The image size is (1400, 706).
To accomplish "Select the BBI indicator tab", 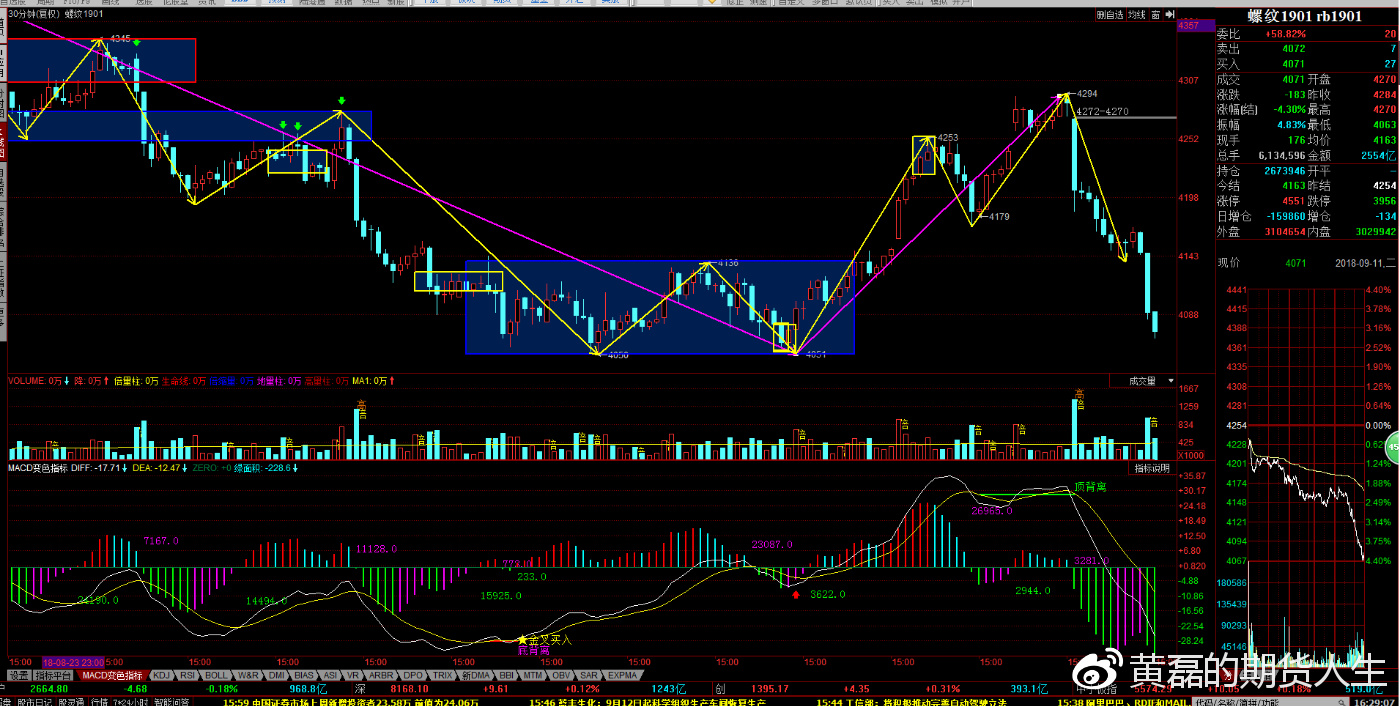I will 507,675.
